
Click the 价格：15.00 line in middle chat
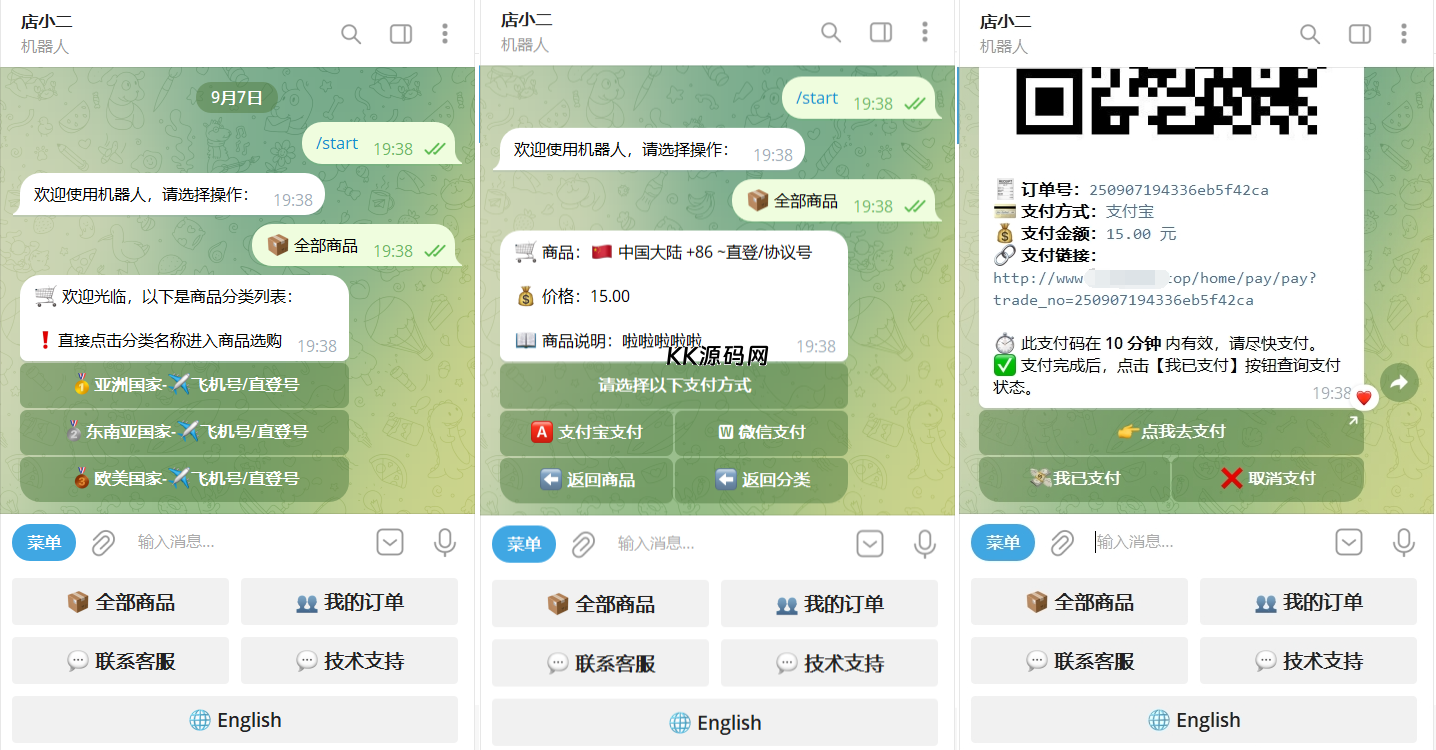pos(573,296)
